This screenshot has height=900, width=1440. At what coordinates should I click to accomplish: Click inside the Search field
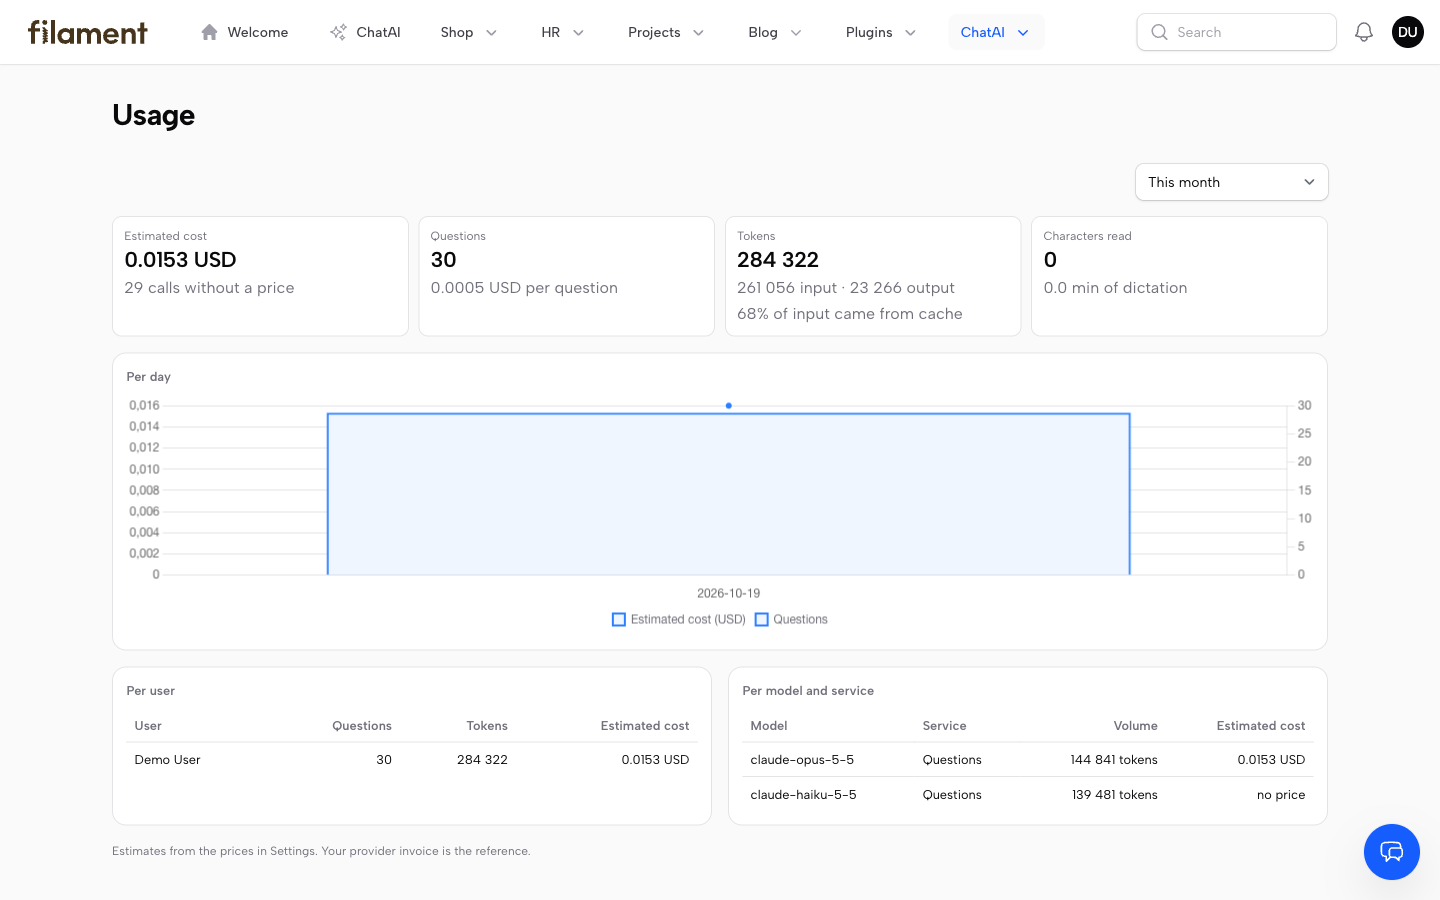[x=1237, y=32]
